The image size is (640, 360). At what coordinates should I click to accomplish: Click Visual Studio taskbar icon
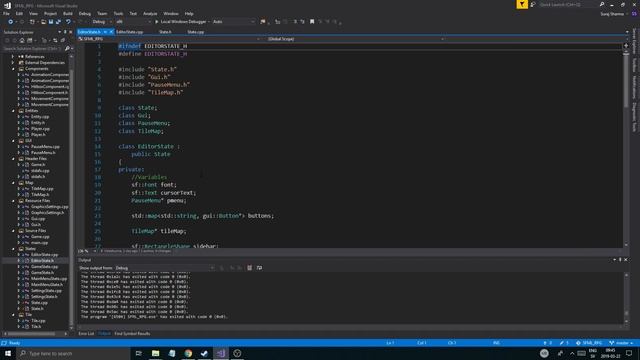pyautogui.click(x=221, y=353)
